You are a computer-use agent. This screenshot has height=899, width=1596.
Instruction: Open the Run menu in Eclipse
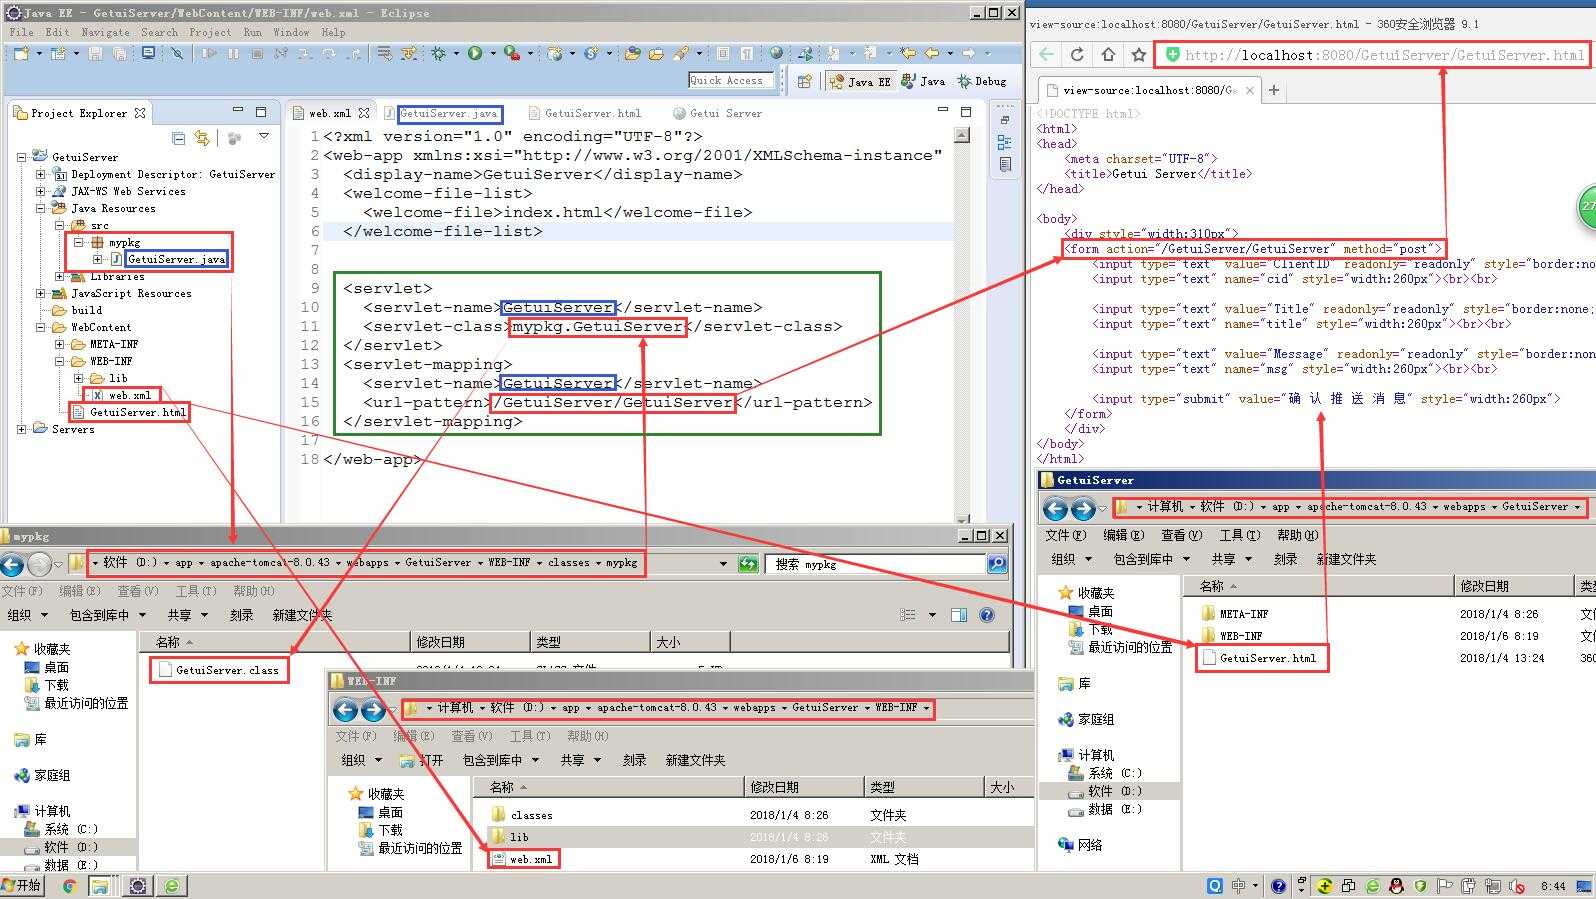253,32
